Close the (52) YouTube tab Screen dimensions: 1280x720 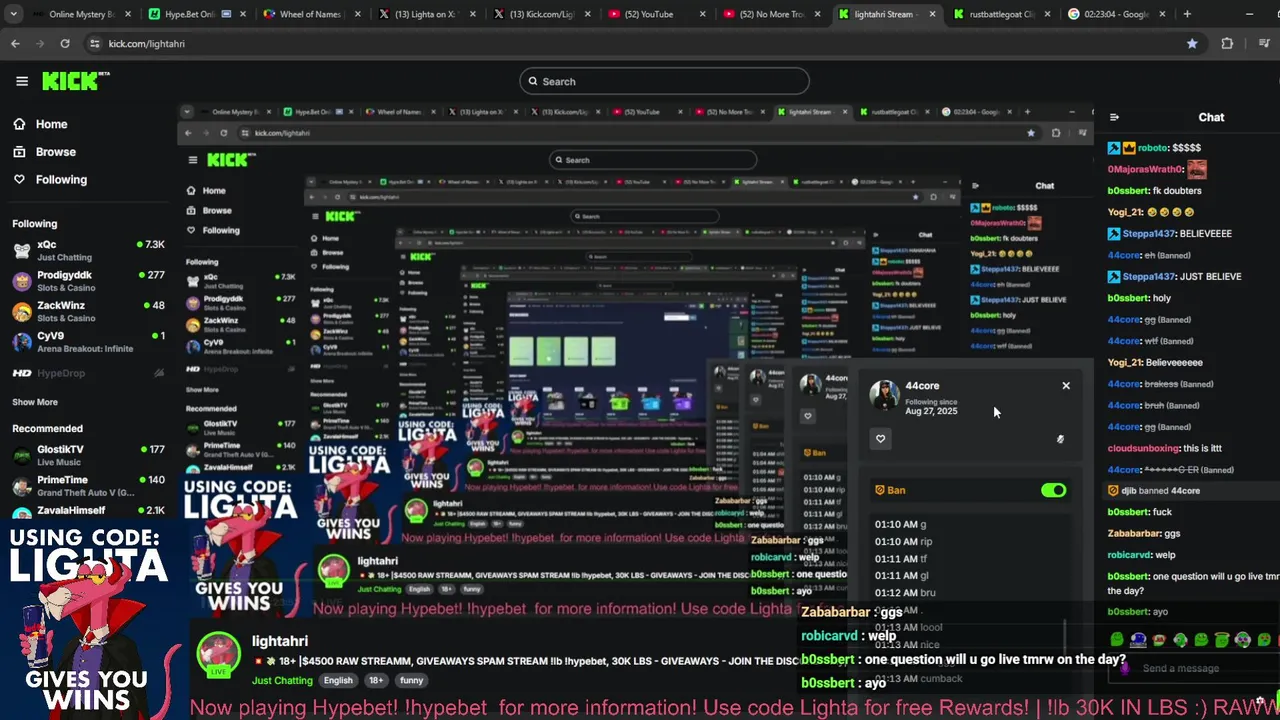point(703,14)
